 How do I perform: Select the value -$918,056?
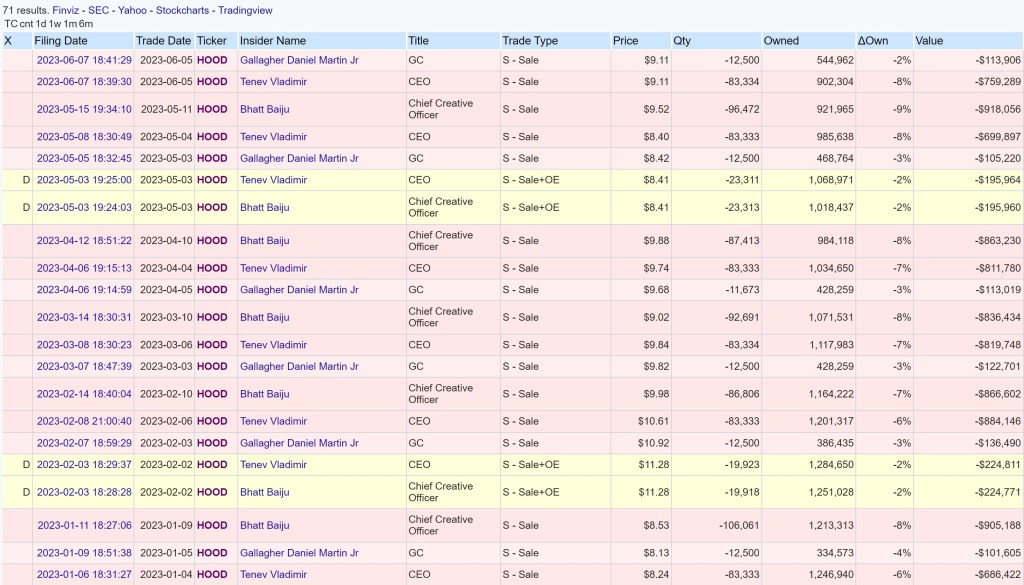[997, 109]
